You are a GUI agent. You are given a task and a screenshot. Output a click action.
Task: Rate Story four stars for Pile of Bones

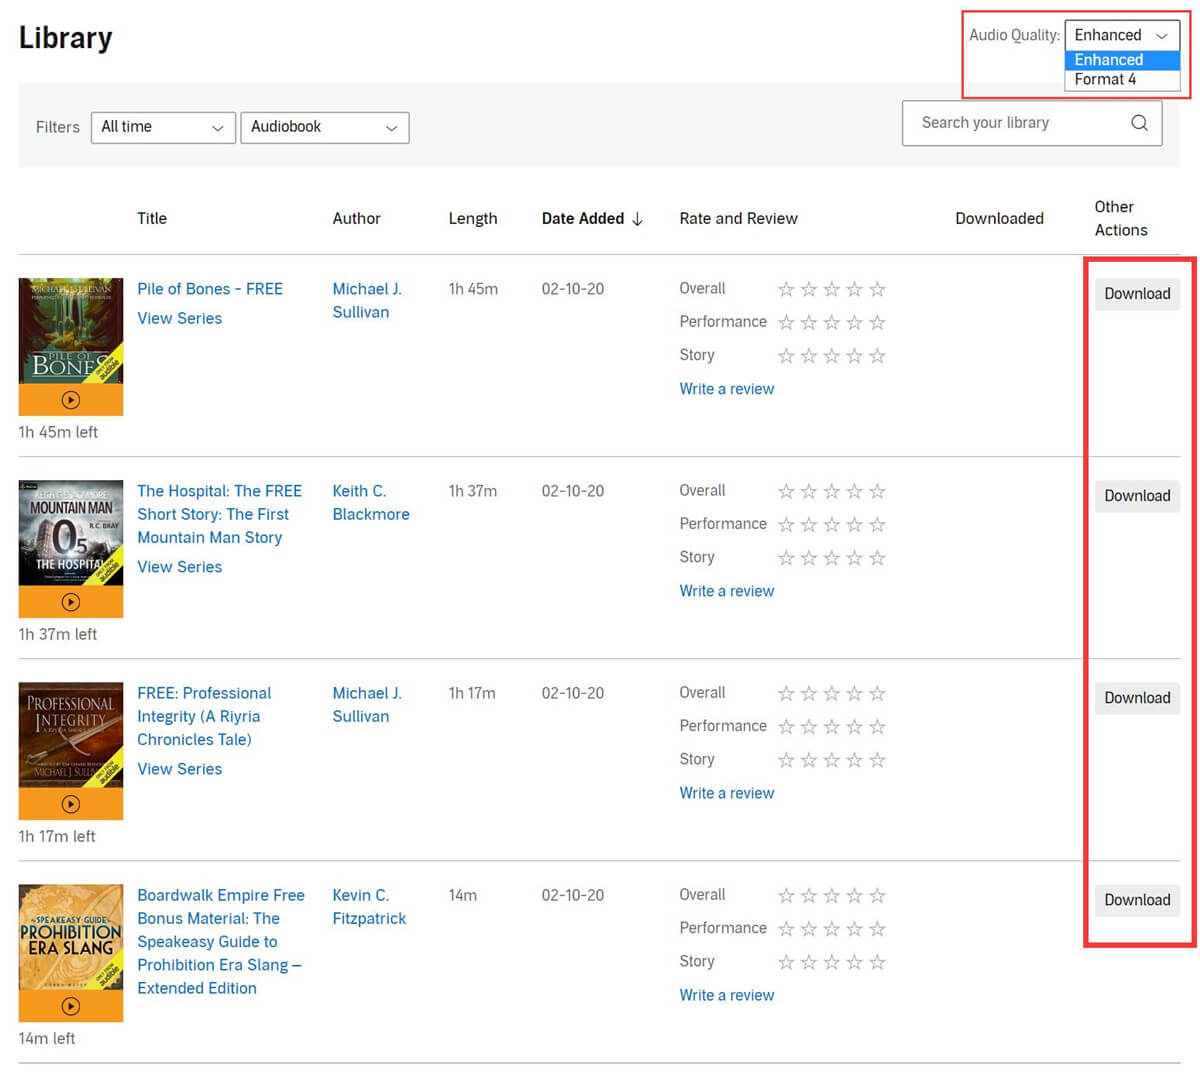tap(854, 355)
